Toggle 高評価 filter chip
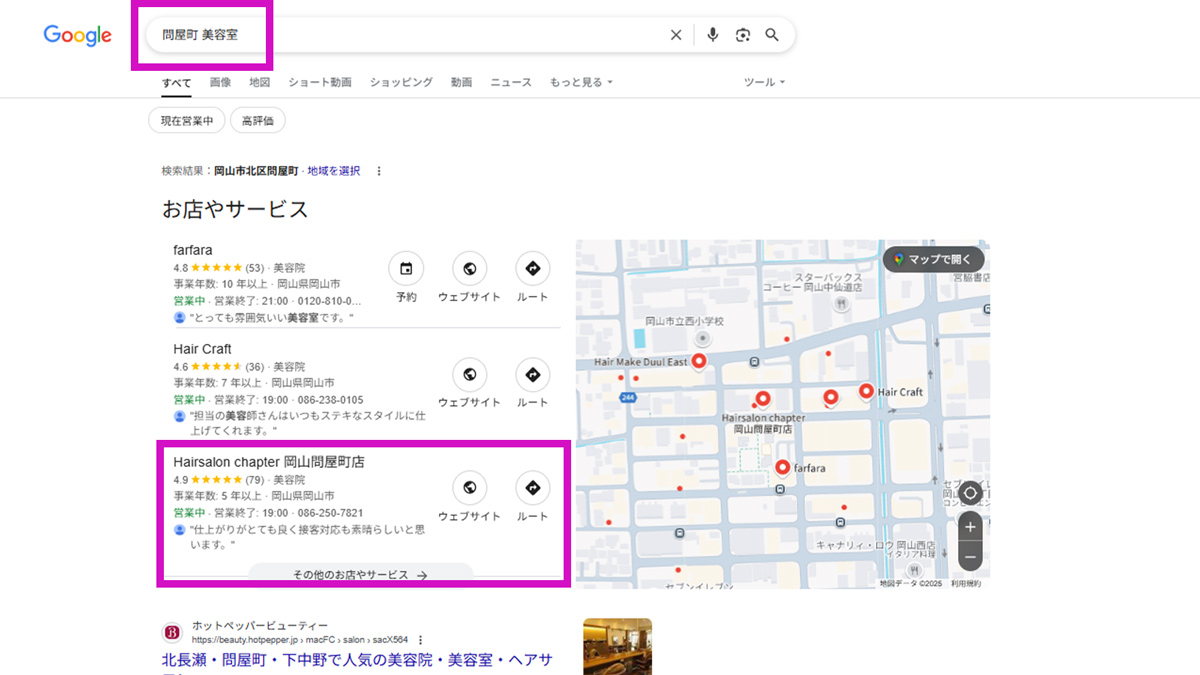Viewport: 1200px width, 675px height. click(x=258, y=121)
